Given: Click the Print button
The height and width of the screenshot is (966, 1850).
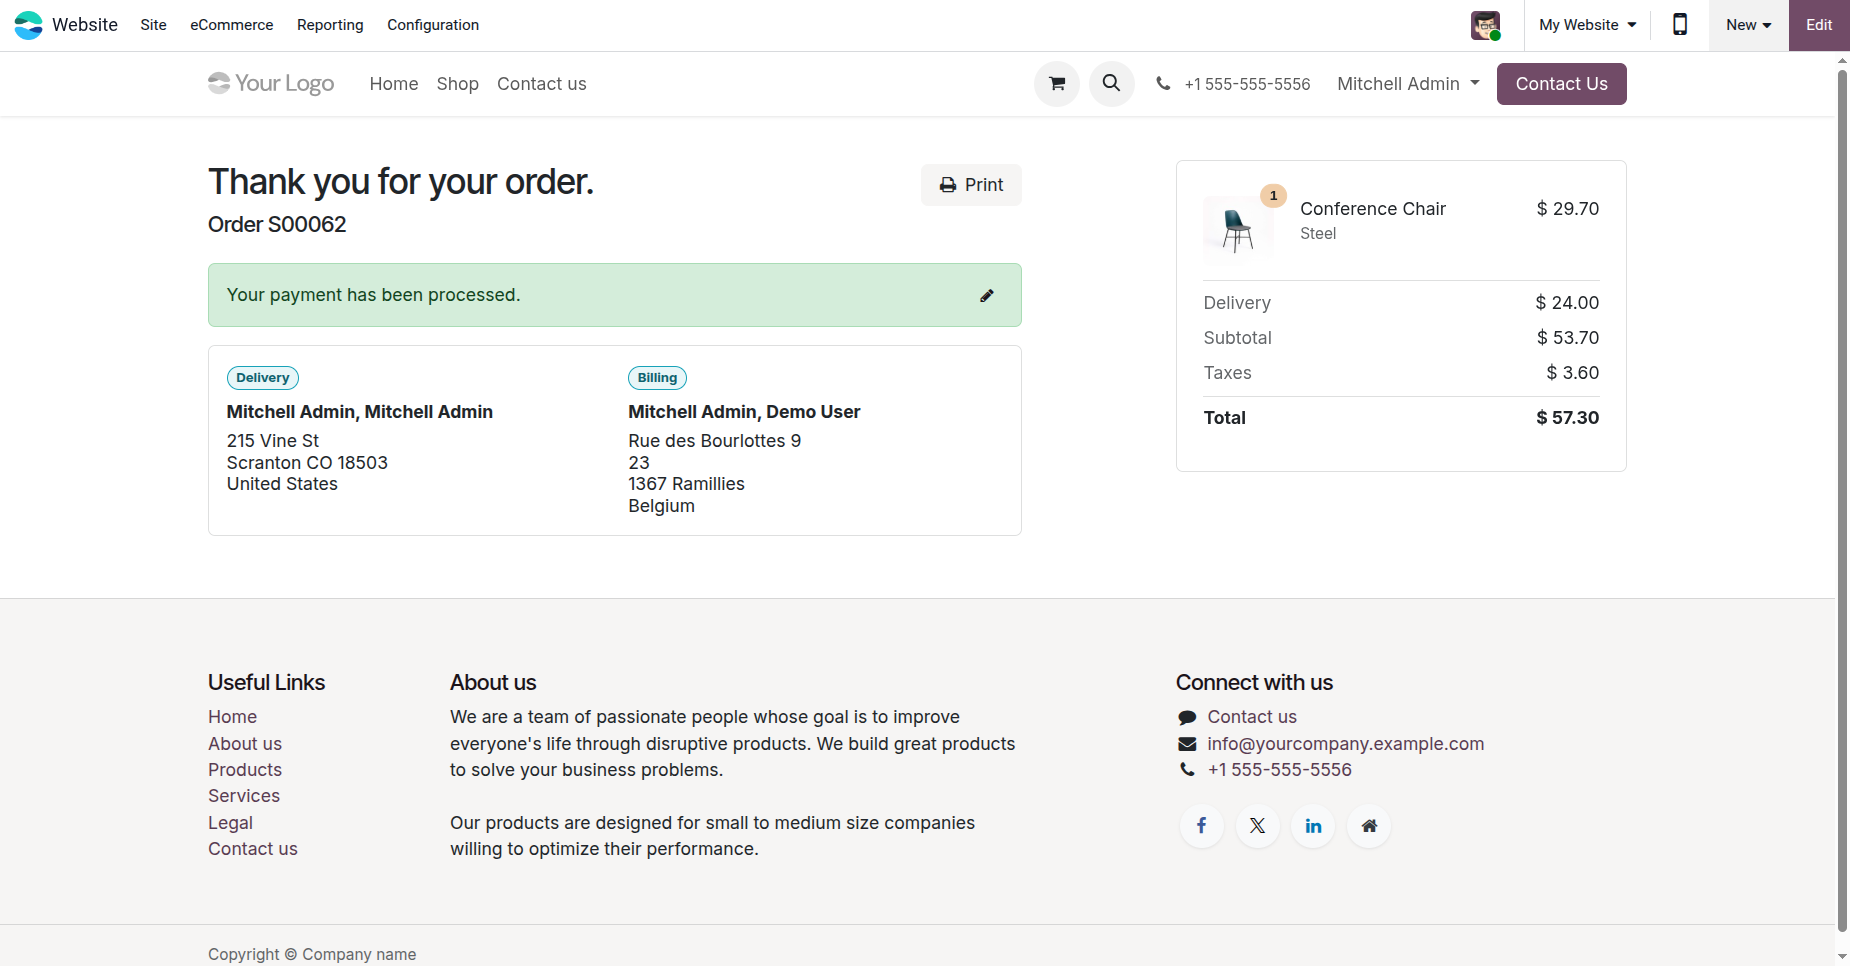Looking at the screenshot, I should pos(971,185).
